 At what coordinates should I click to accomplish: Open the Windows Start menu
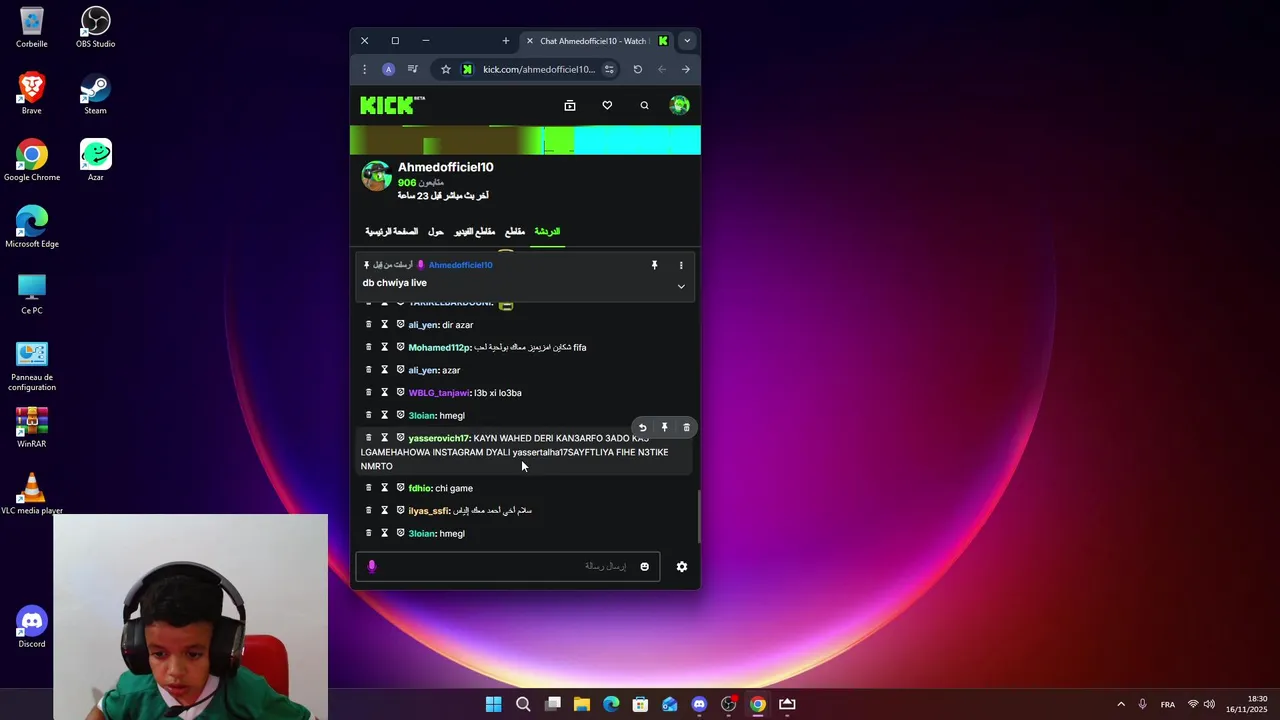tap(493, 704)
